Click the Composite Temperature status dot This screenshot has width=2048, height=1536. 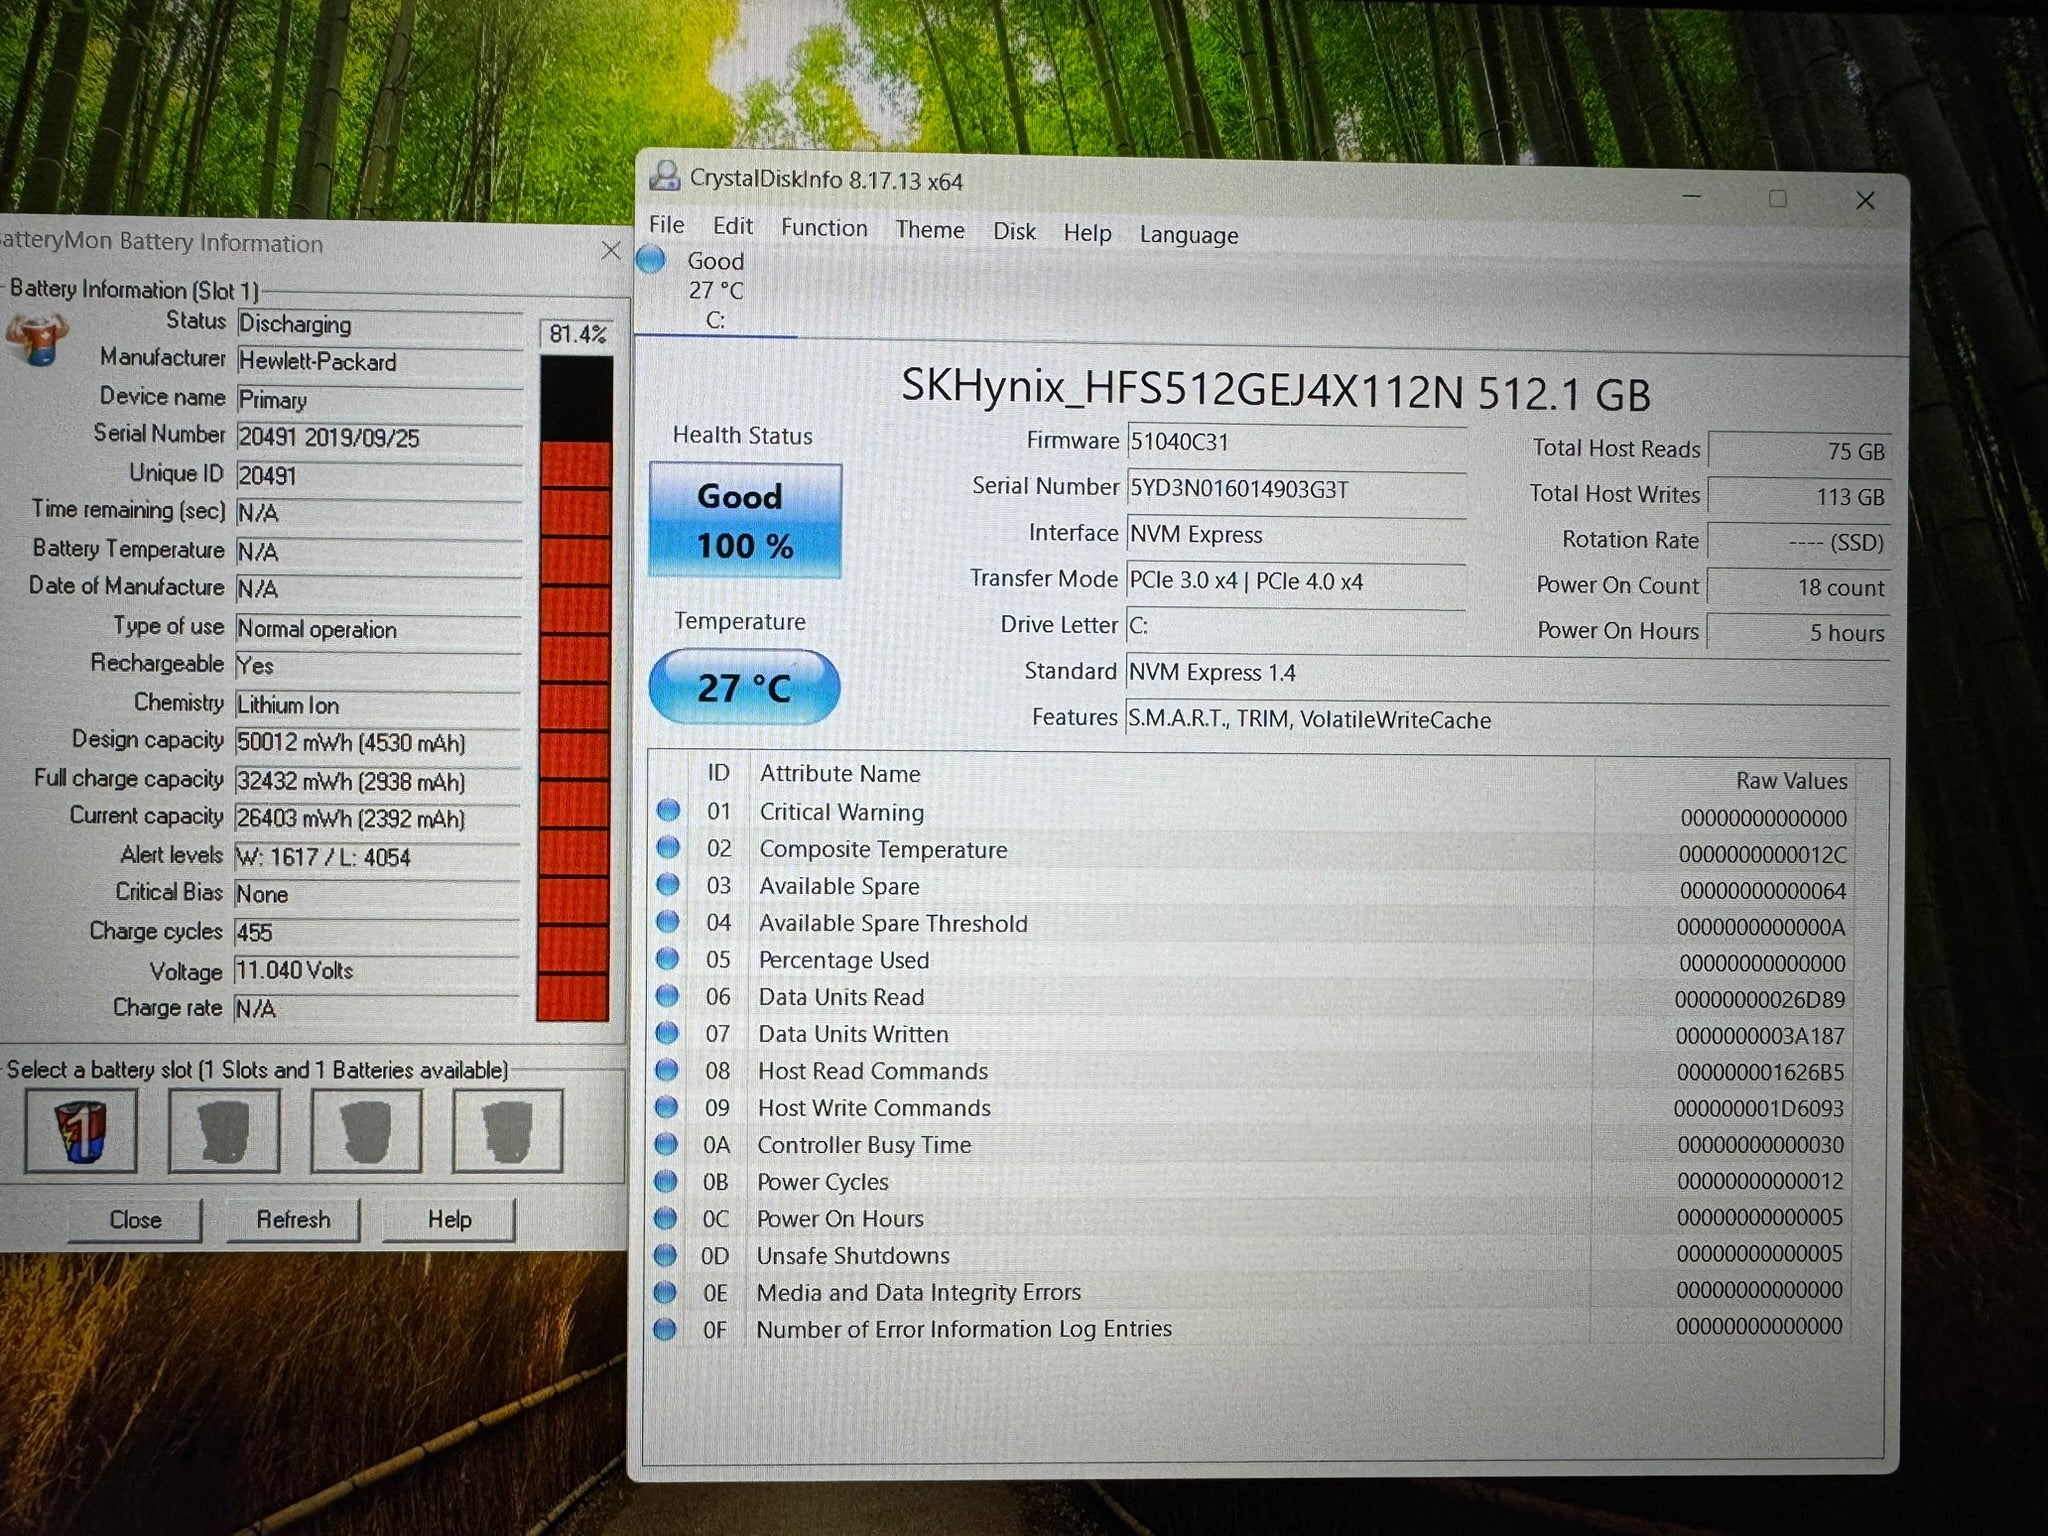click(x=668, y=848)
